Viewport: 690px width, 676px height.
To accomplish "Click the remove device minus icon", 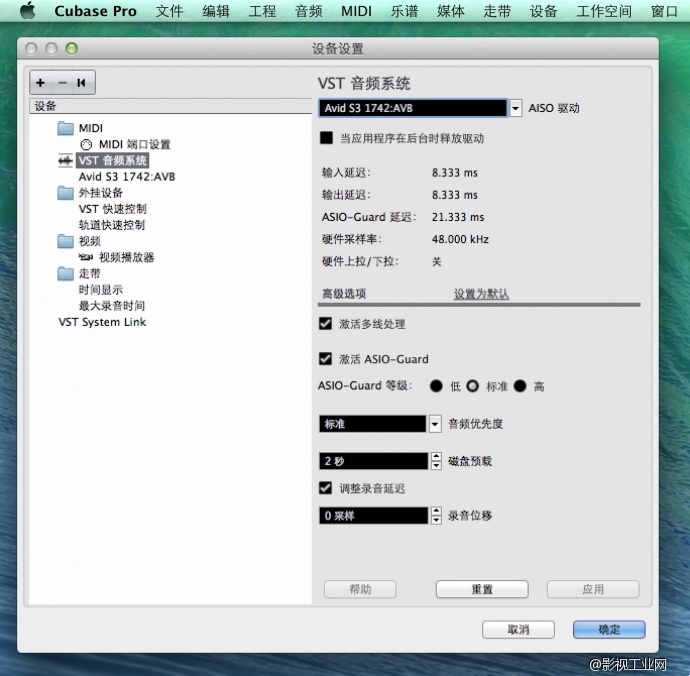I will pos(62,83).
